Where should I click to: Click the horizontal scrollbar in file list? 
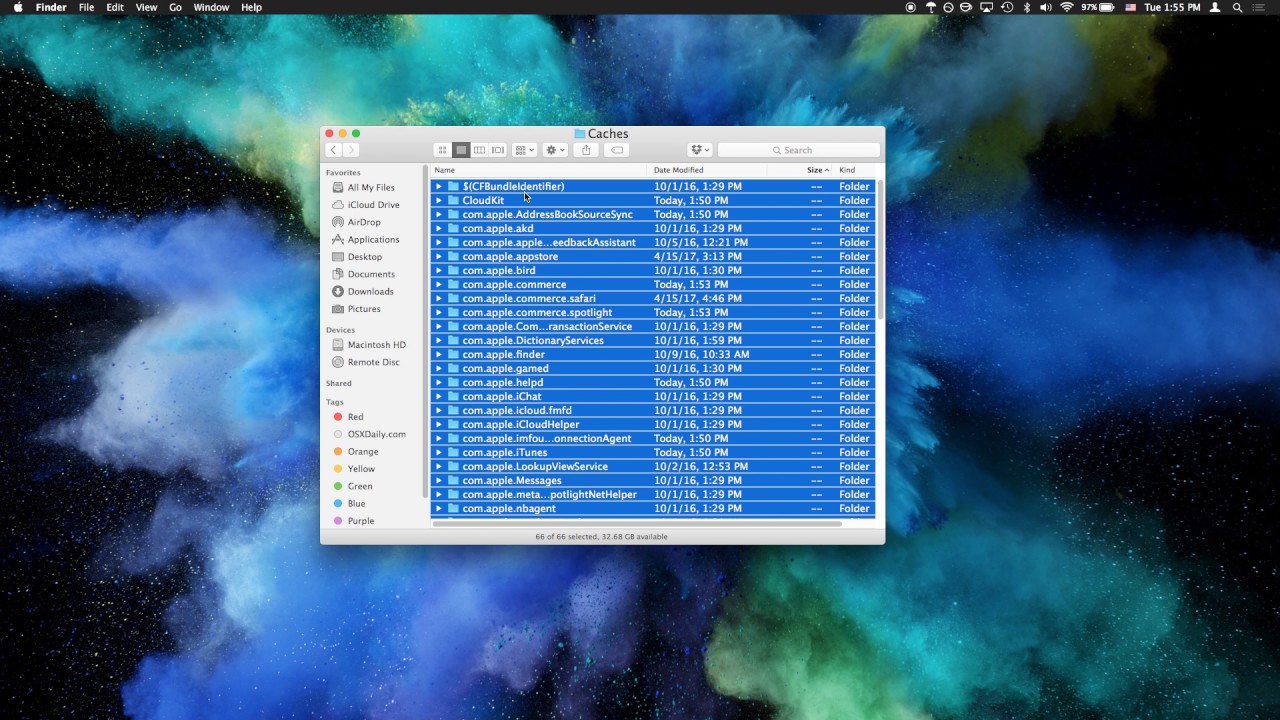pyautogui.click(x=637, y=523)
